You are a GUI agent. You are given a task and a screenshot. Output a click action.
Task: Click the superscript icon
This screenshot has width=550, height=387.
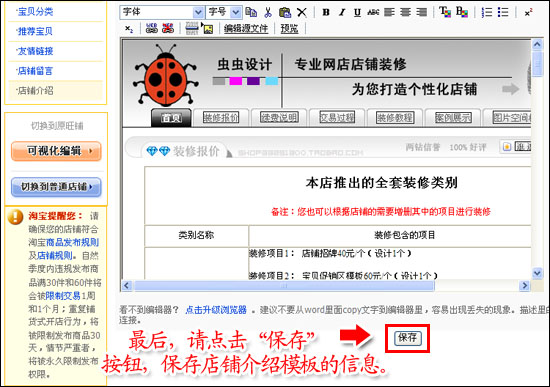coord(528,12)
